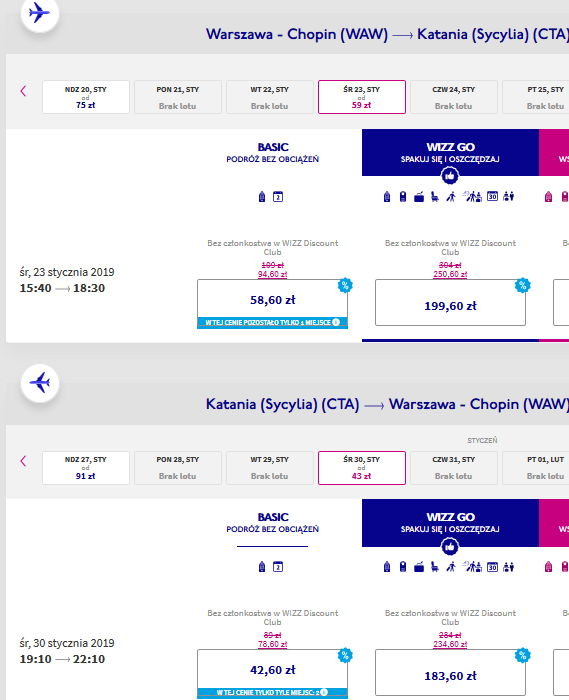569x700 pixels.
Task: Click thumbs-up icon on return WIZZ GO header
Action: (x=450, y=546)
